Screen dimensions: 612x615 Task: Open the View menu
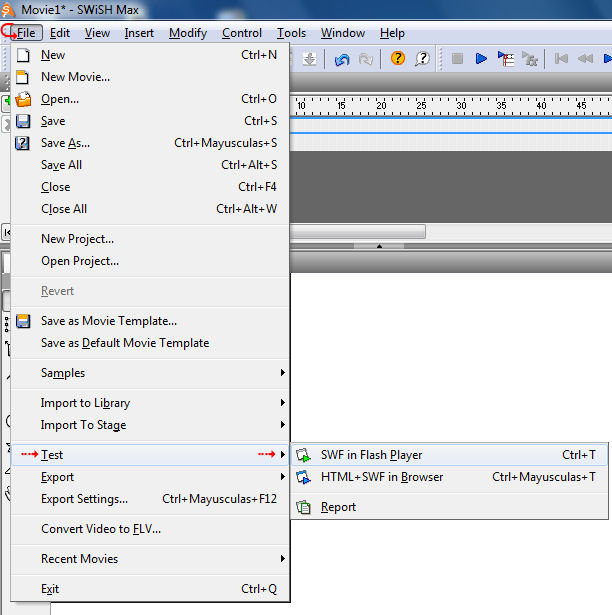(x=97, y=33)
